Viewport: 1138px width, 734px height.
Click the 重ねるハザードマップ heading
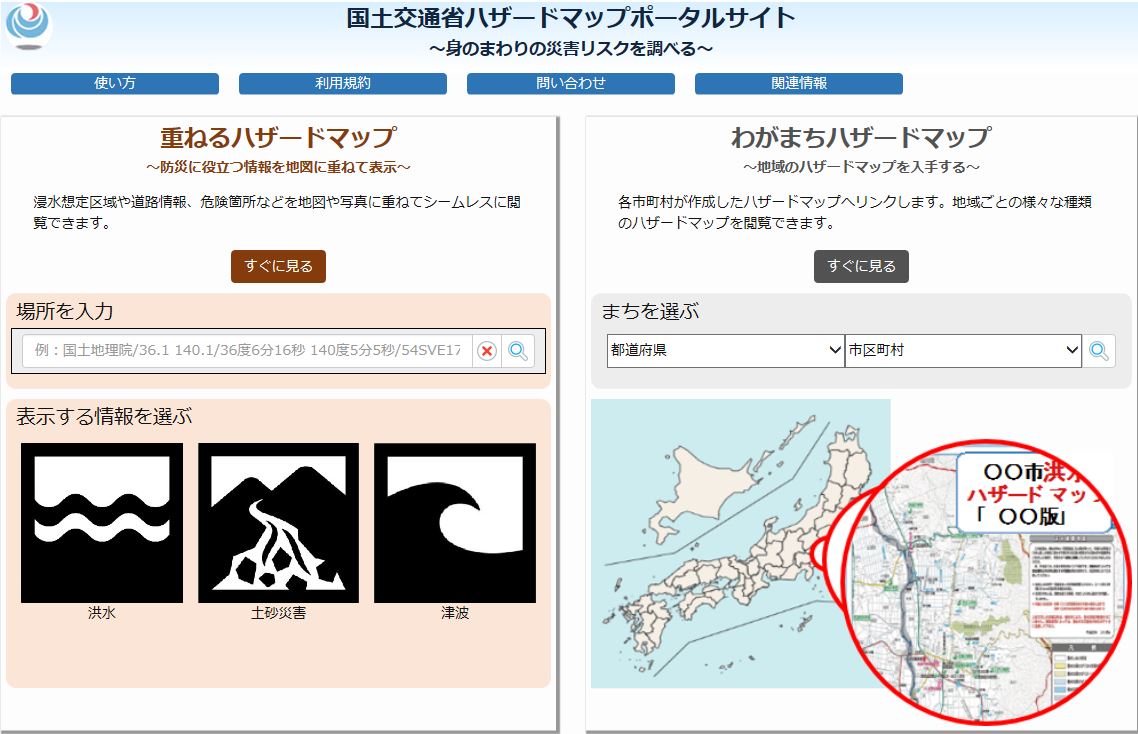click(x=278, y=137)
